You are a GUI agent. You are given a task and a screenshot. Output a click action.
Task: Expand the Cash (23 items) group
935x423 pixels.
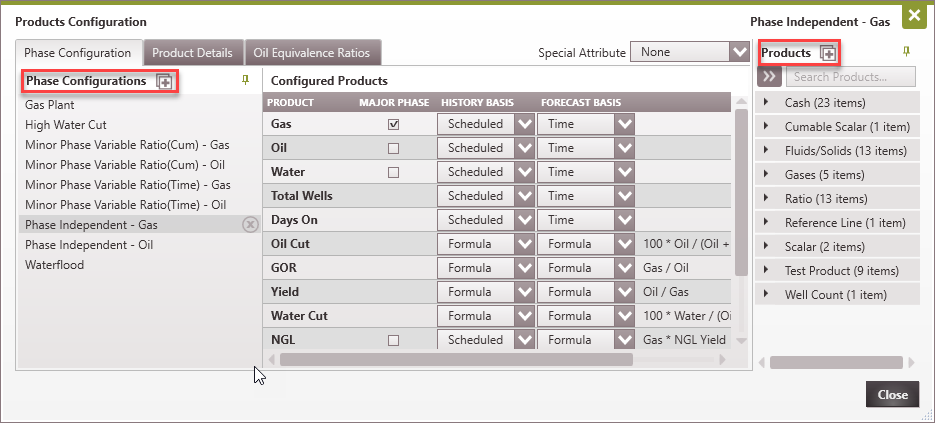pyautogui.click(x=765, y=103)
